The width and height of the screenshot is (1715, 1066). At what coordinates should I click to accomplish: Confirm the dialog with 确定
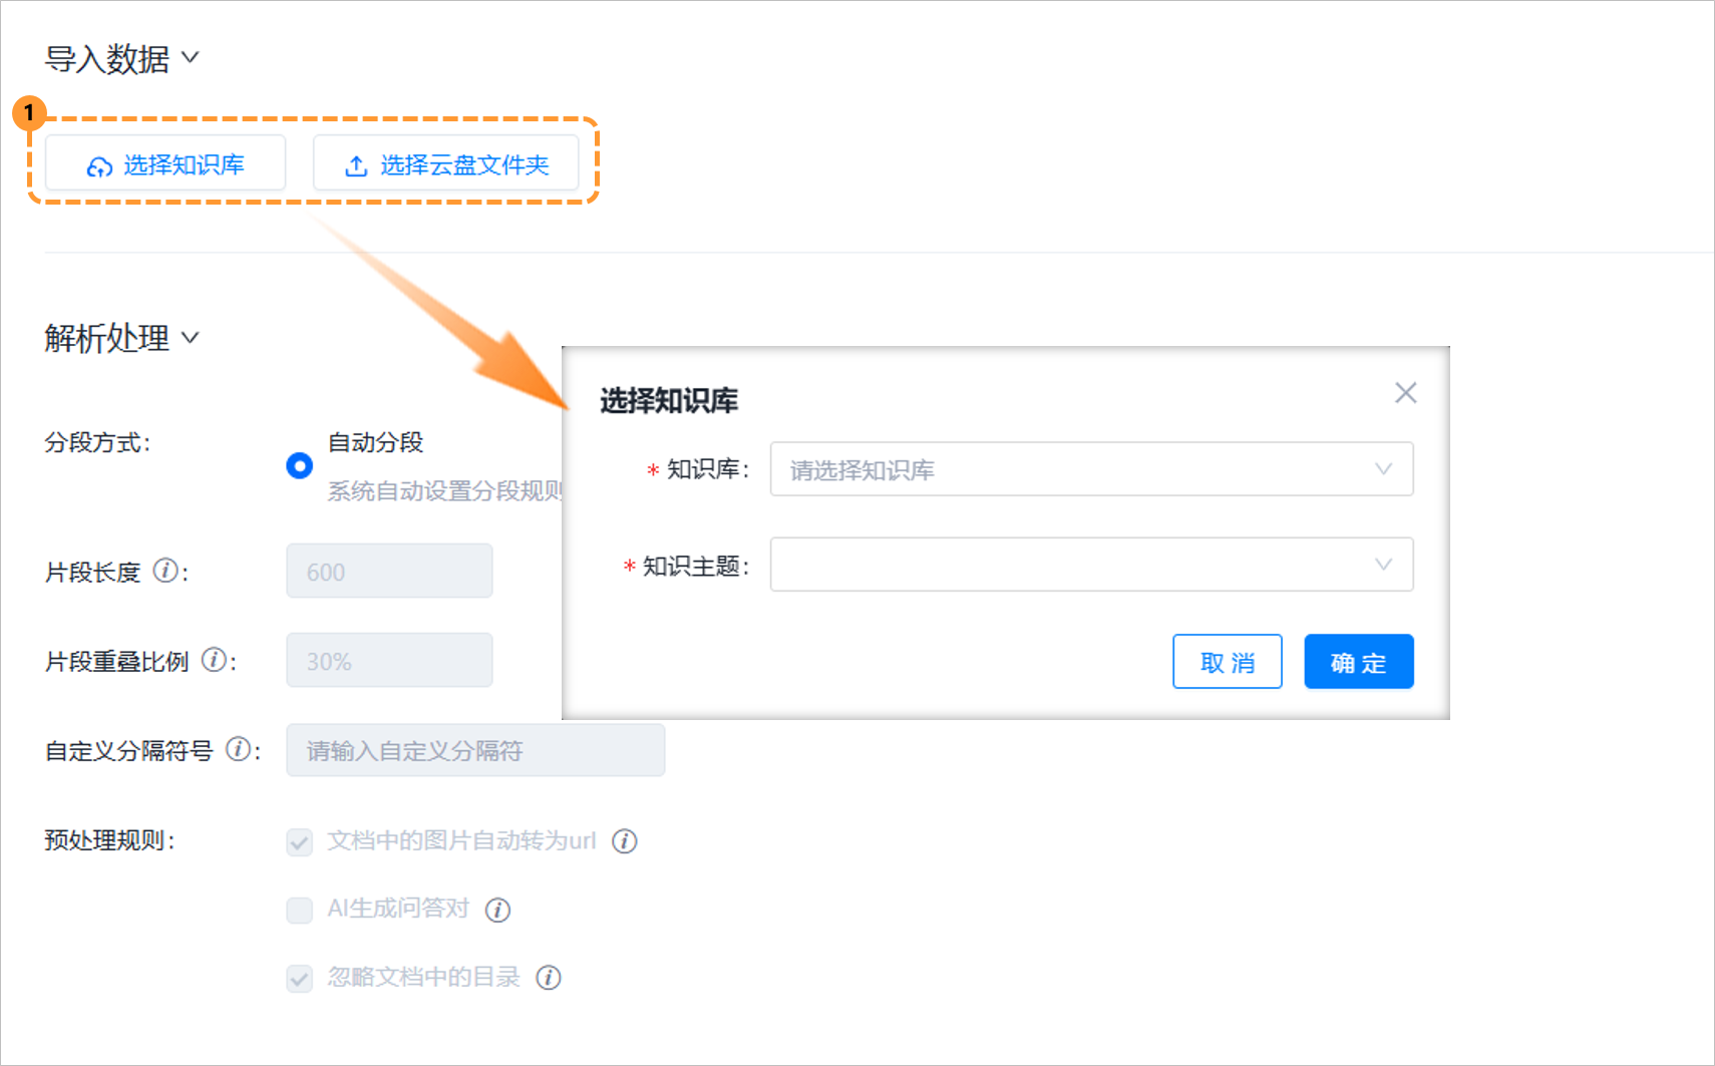click(1358, 661)
